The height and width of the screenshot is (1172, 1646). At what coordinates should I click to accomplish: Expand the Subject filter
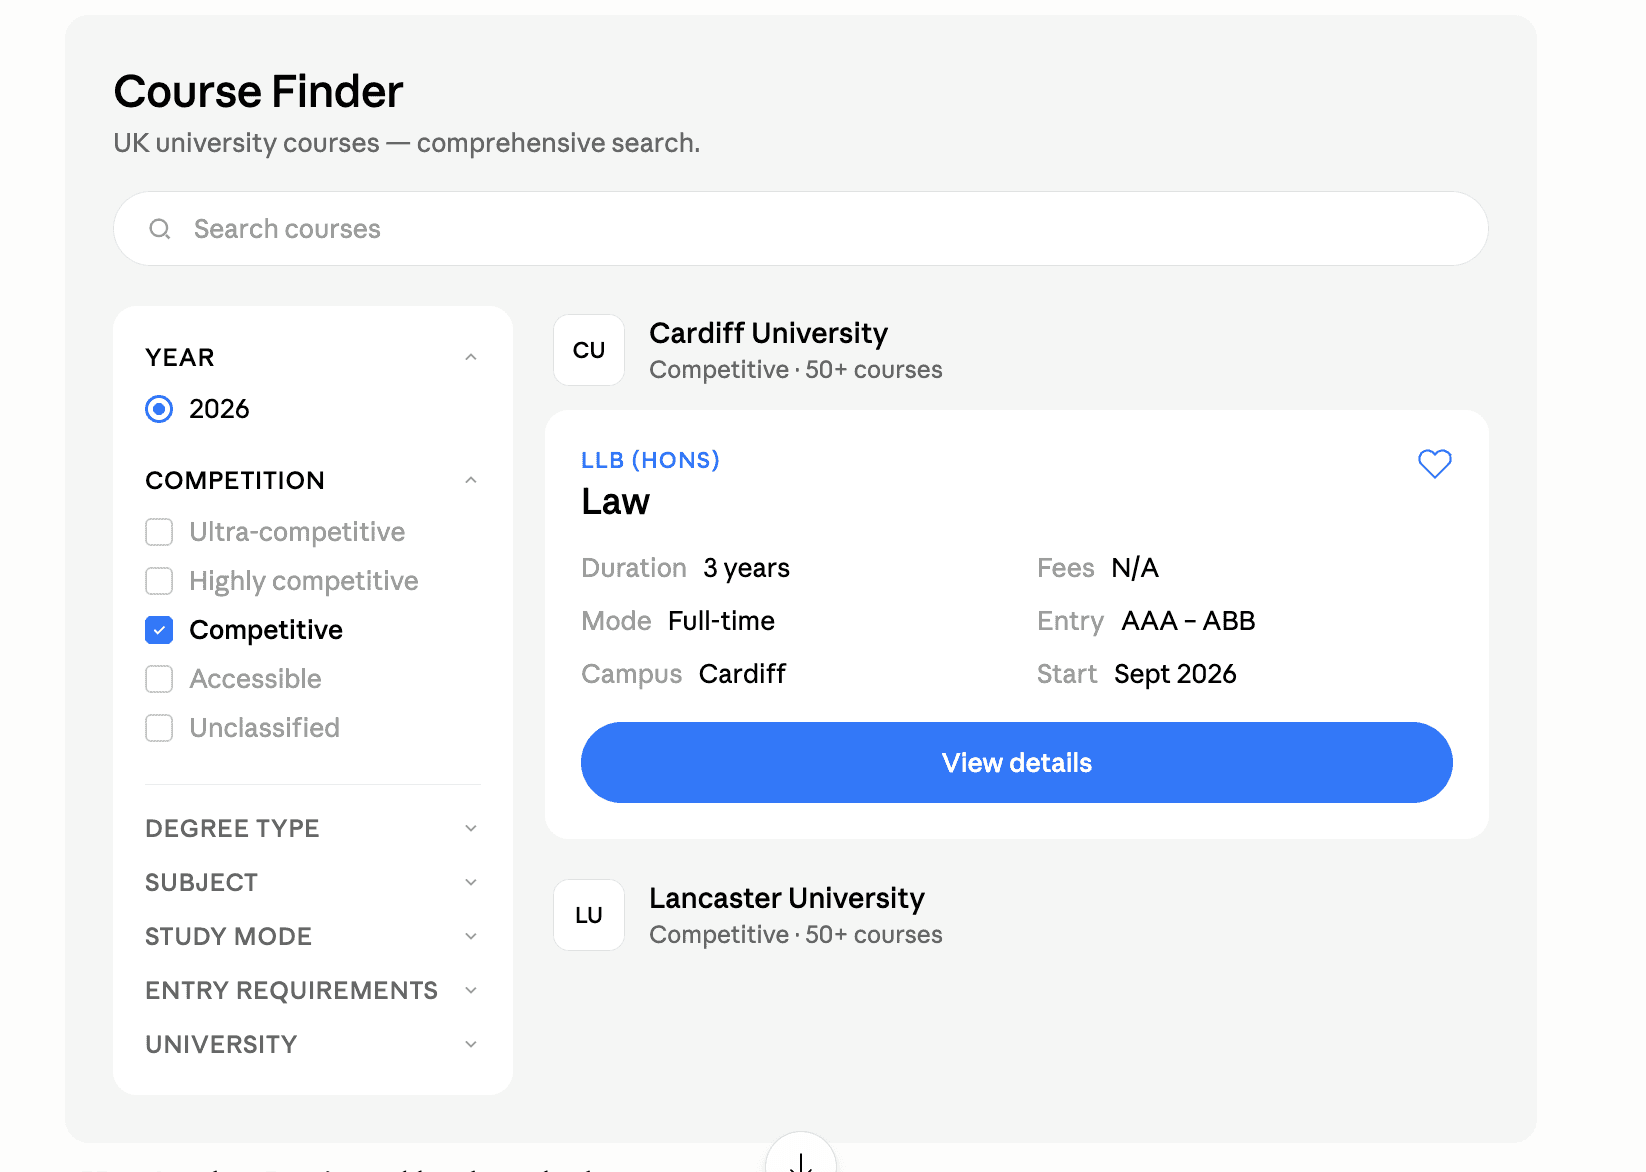pos(471,883)
